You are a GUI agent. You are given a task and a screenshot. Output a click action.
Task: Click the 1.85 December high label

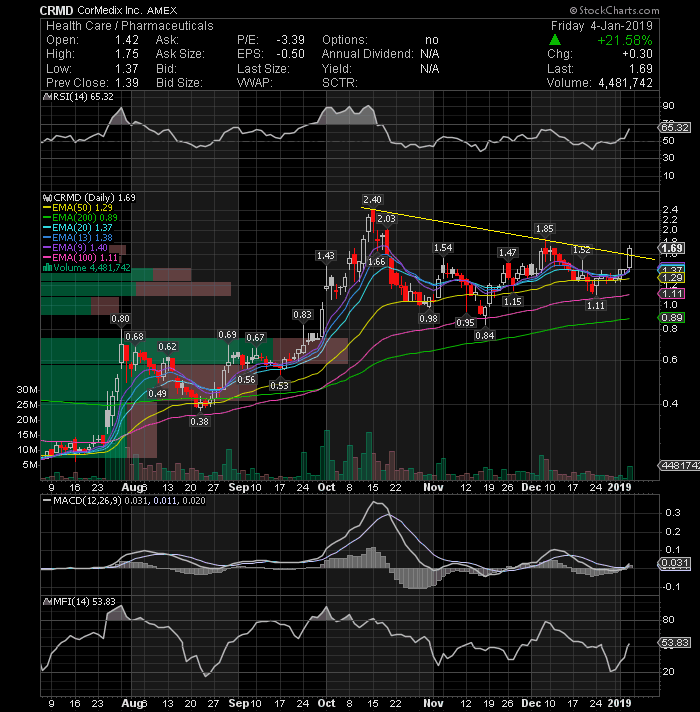click(544, 228)
